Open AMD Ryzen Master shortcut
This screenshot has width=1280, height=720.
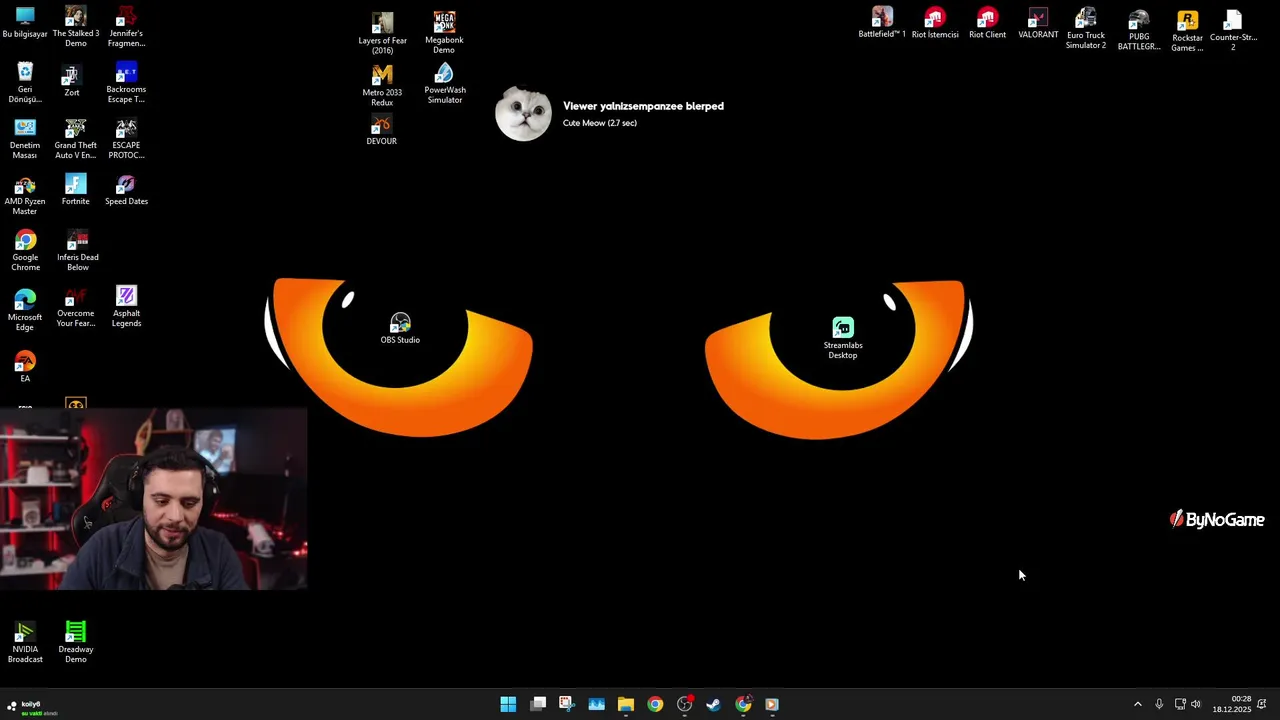(x=25, y=195)
